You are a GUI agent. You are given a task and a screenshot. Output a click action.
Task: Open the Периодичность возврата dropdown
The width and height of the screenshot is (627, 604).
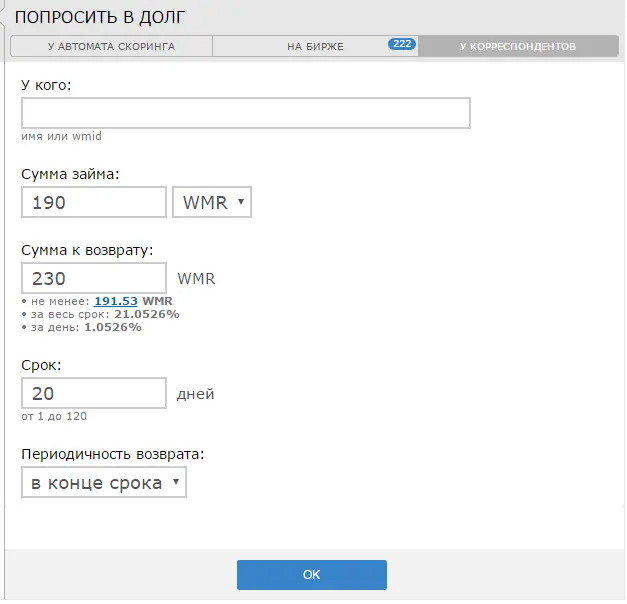click(104, 483)
